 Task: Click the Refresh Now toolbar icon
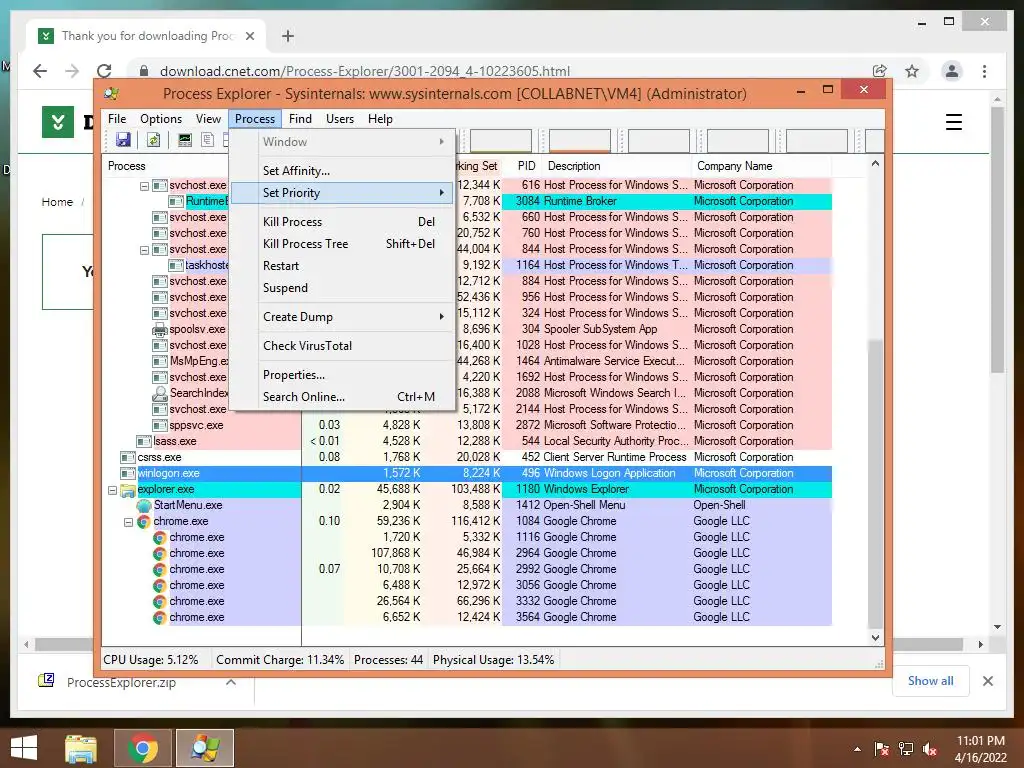153,140
